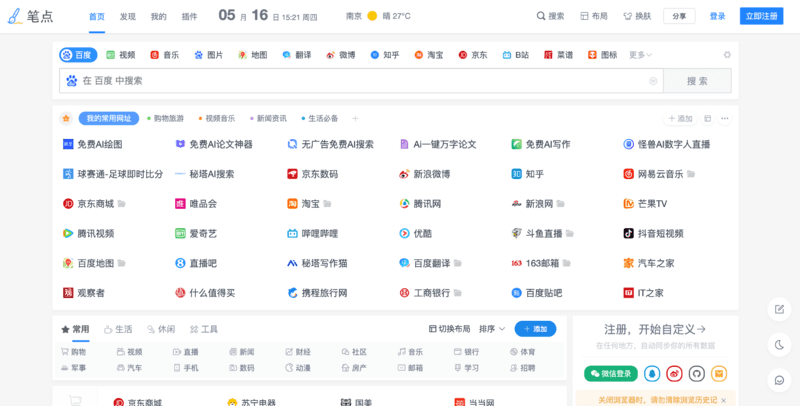Screen dimensions: 800x406
Task: Switch to 插件 tab
Action: coord(189,16)
